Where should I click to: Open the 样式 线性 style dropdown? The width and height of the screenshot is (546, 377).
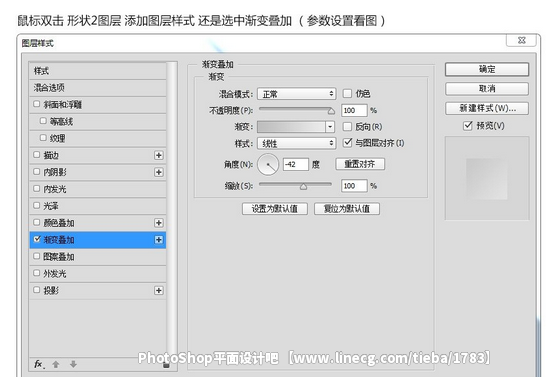(297, 143)
